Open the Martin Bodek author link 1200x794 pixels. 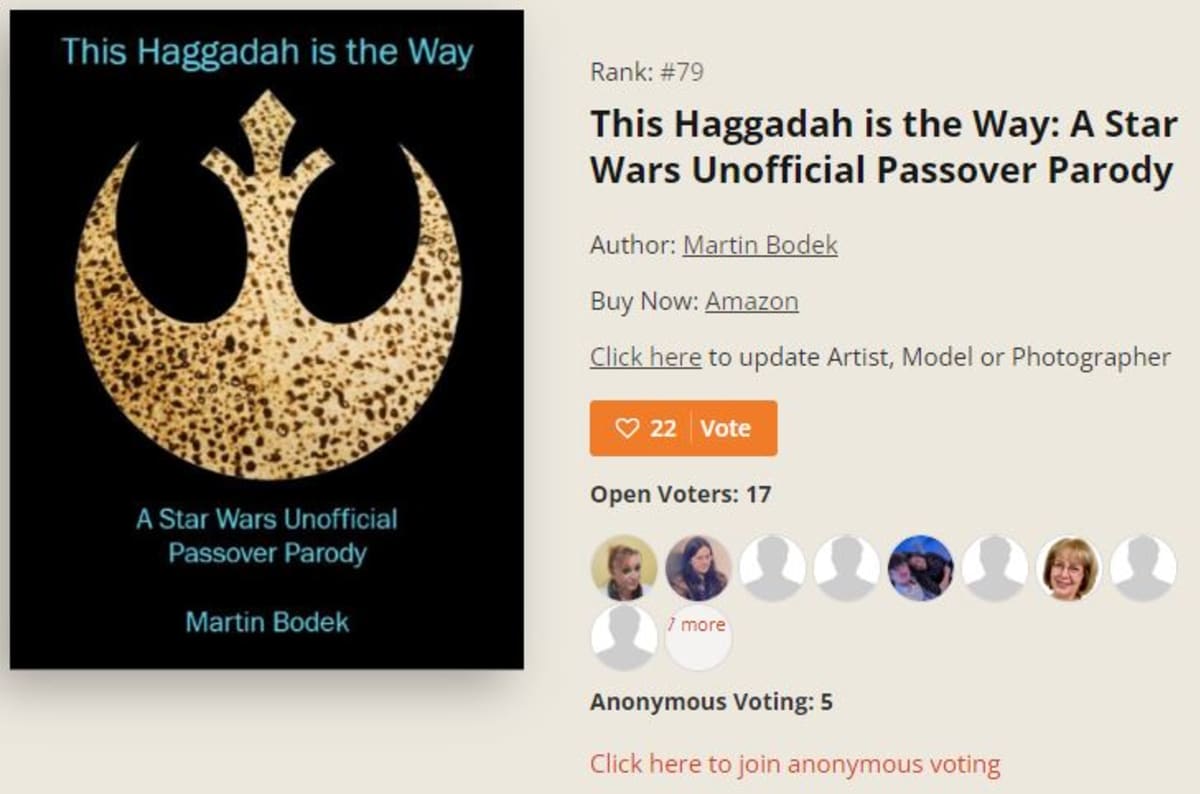[x=760, y=245]
